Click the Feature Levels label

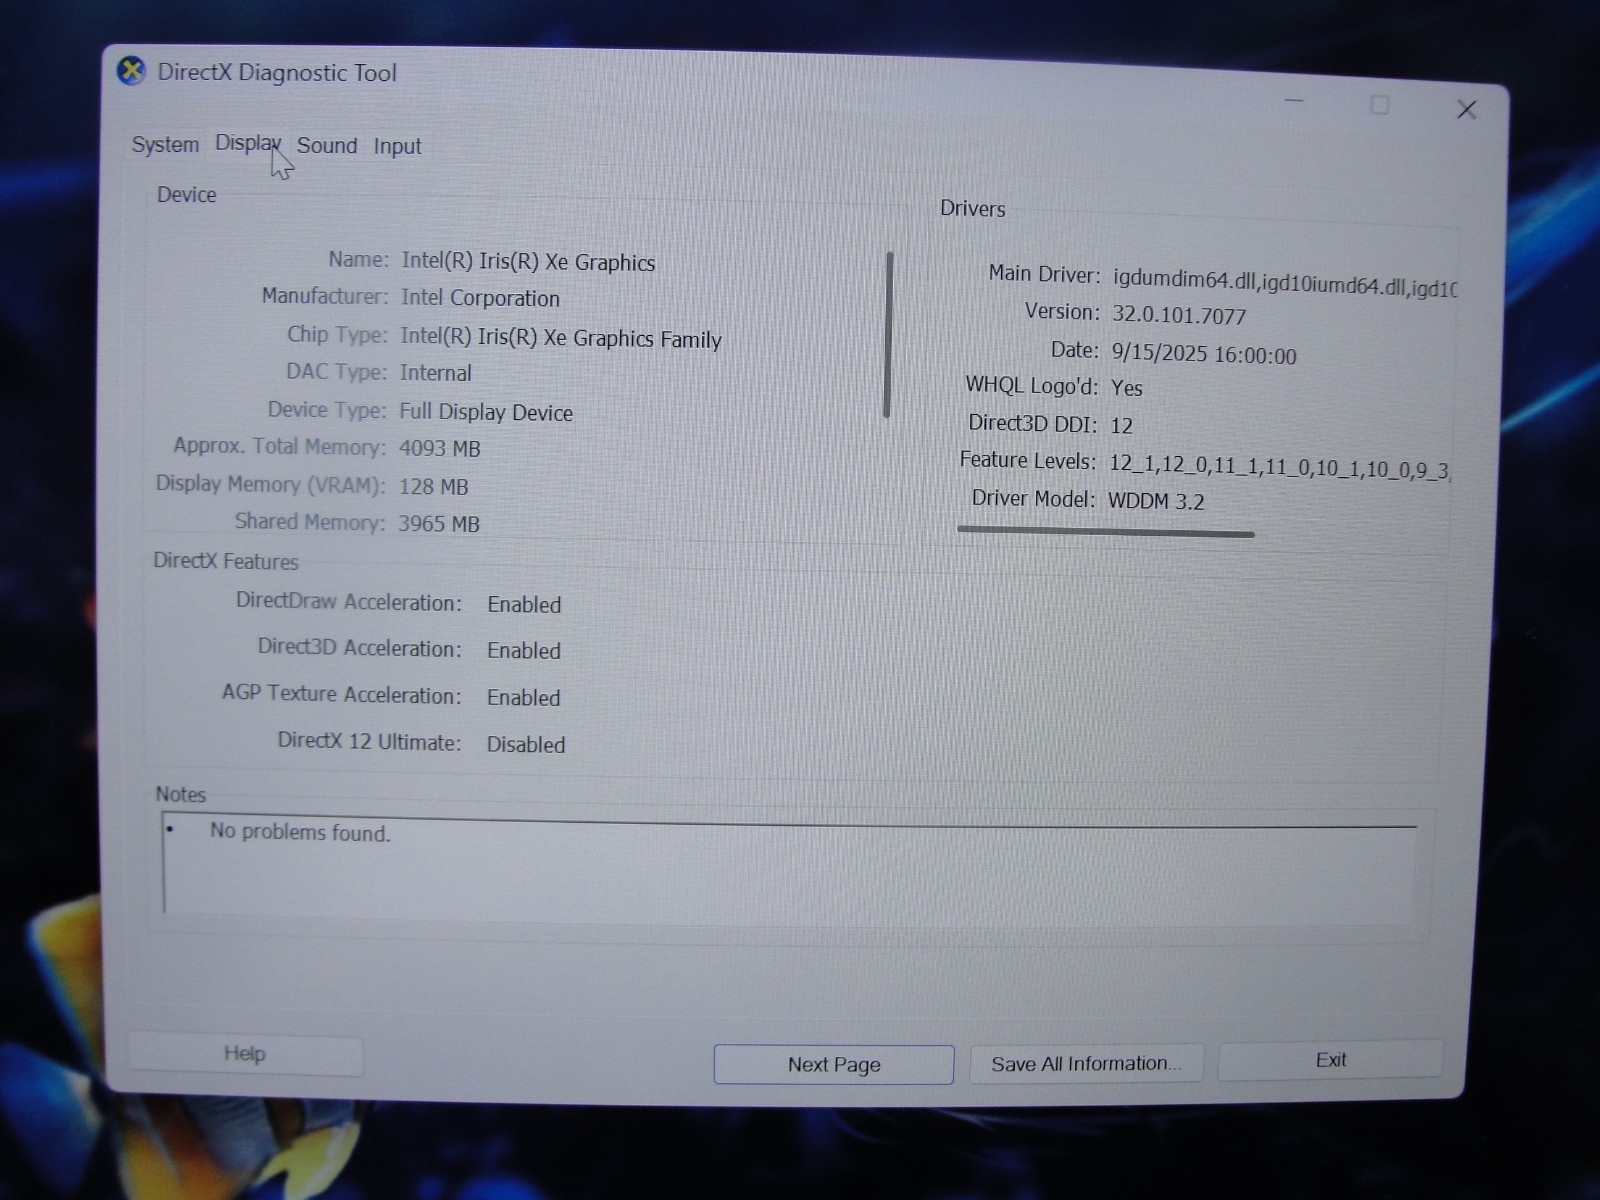coord(1028,460)
